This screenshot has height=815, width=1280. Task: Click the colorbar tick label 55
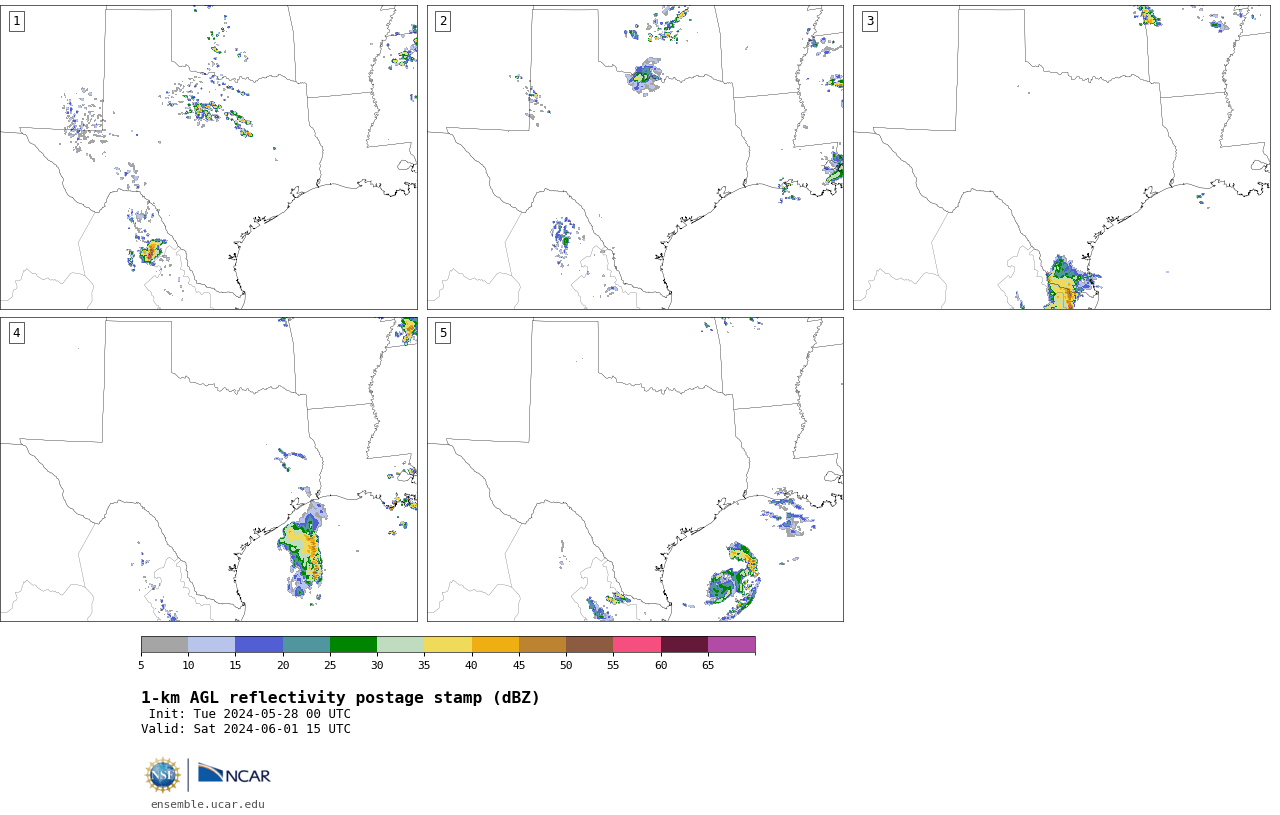point(613,665)
